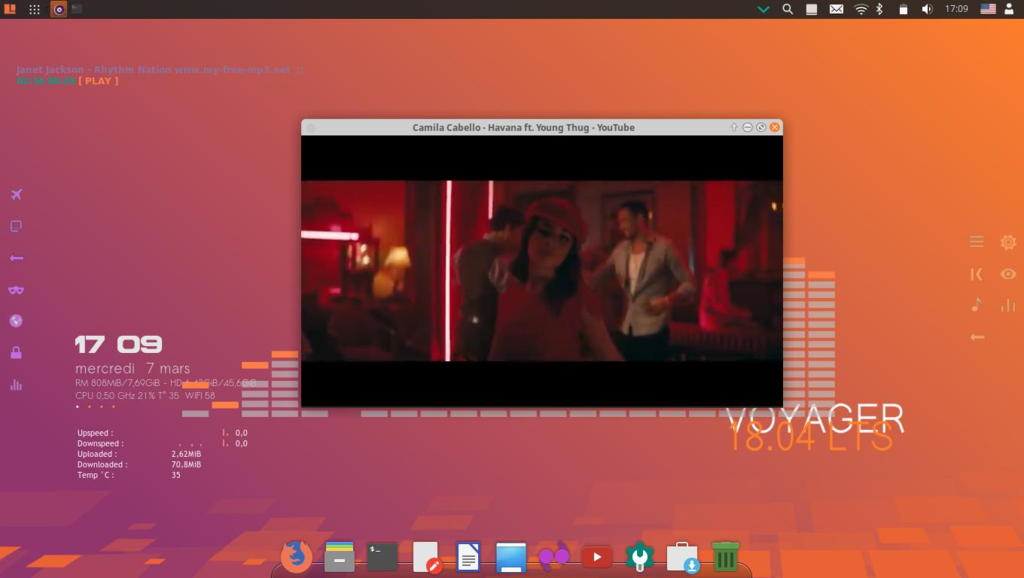The height and width of the screenshot is (578, 1024).
Task: Open the purple music player dock icon
Action: [554, 556]
